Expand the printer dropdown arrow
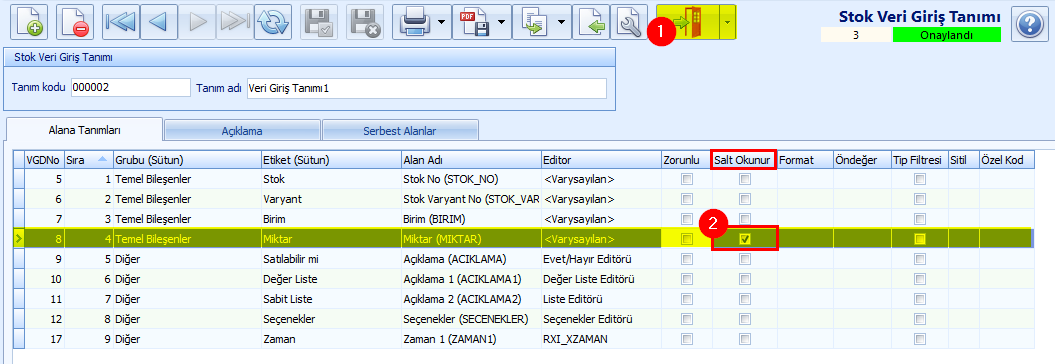1055x364 pixels. [x=441, y=22]
